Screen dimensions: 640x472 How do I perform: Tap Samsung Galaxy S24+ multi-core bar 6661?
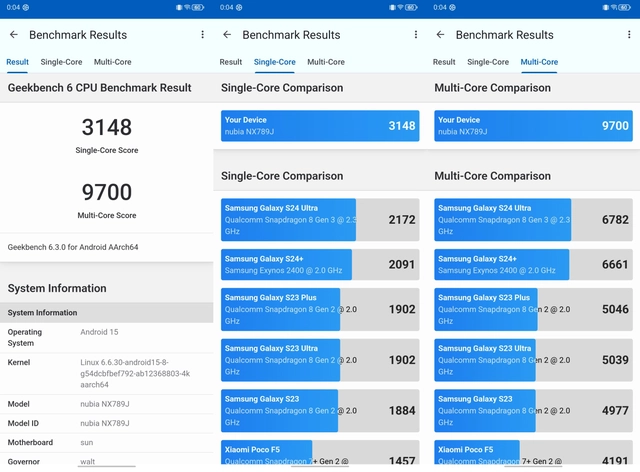click(533, 265)
